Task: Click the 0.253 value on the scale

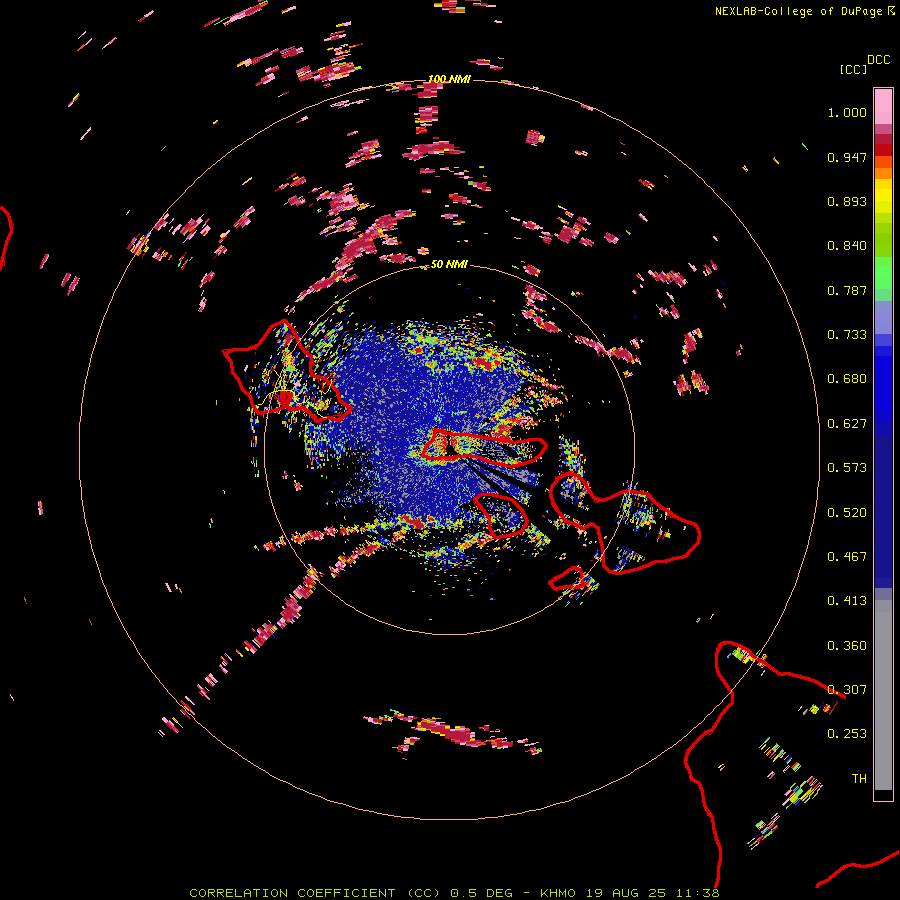Action: tap(847, 734)
